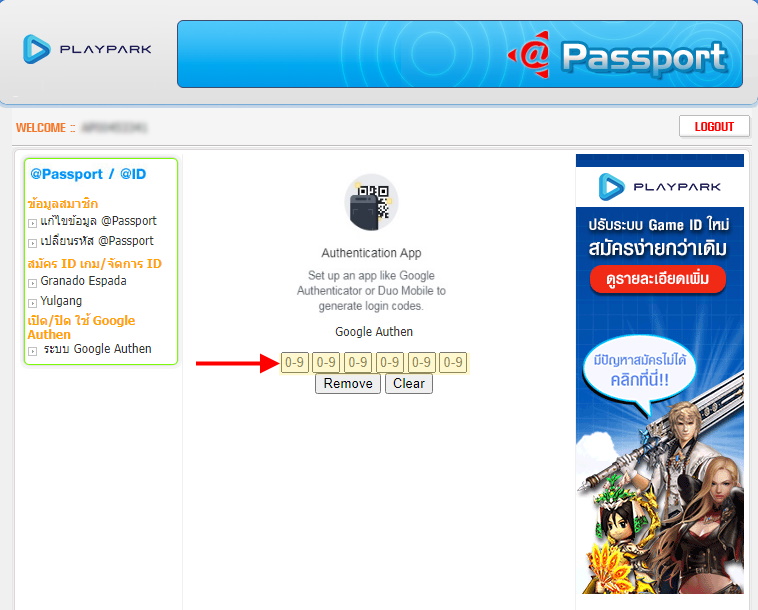Click the red ดูรายละเอียดเพิ่ม ad button
Viewport: 758px width, 610px height.
(x=658, y=279)
